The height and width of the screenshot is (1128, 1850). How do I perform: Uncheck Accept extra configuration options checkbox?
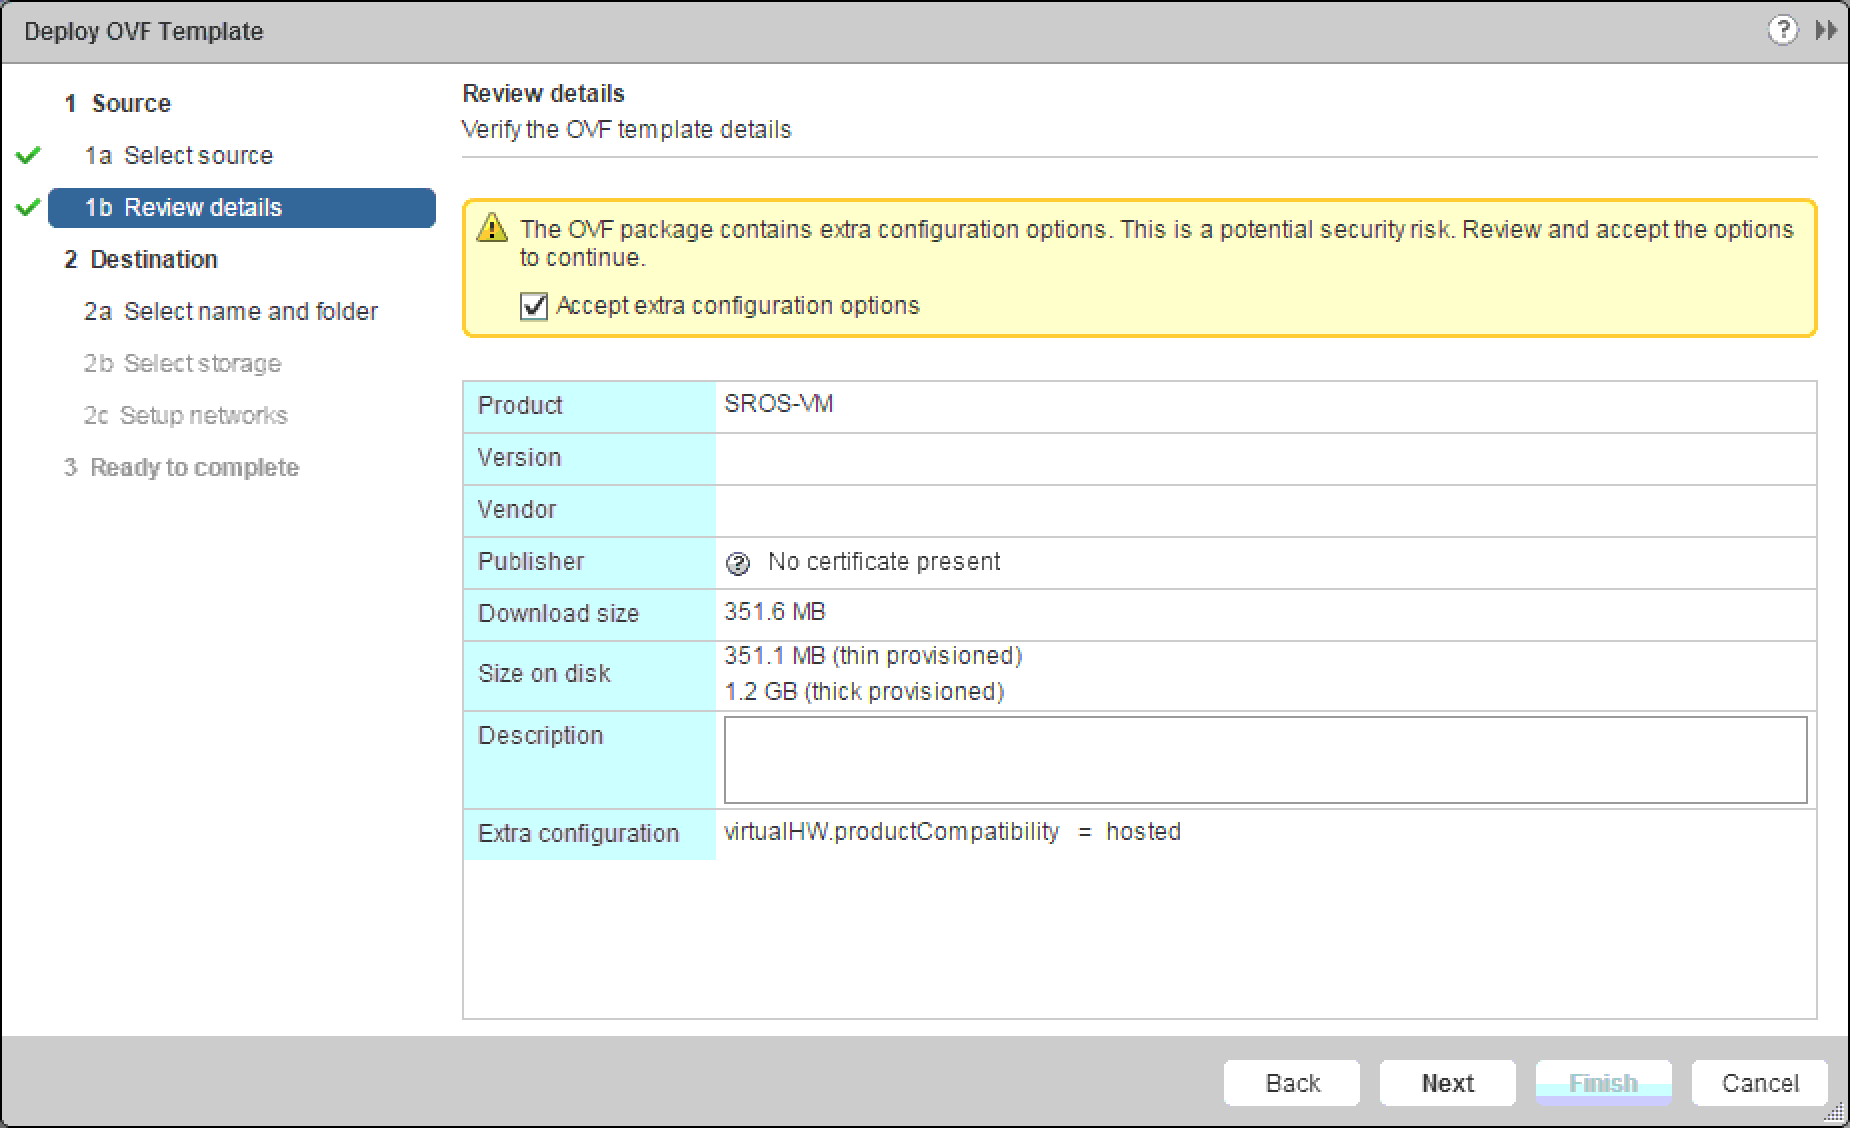[x=534, y=306]
